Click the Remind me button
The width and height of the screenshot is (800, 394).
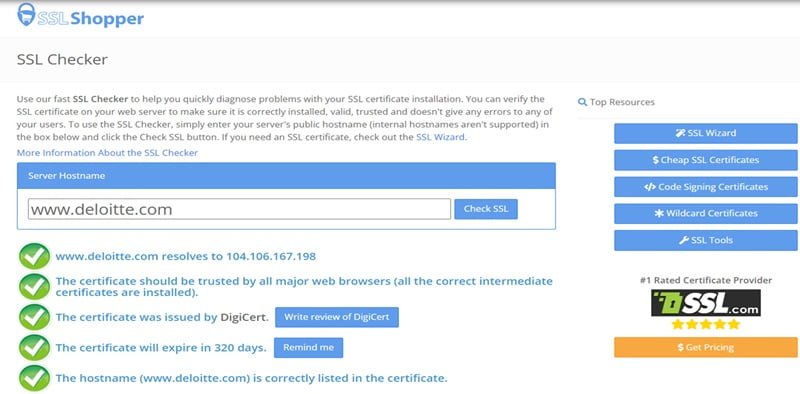coord(308,348)
